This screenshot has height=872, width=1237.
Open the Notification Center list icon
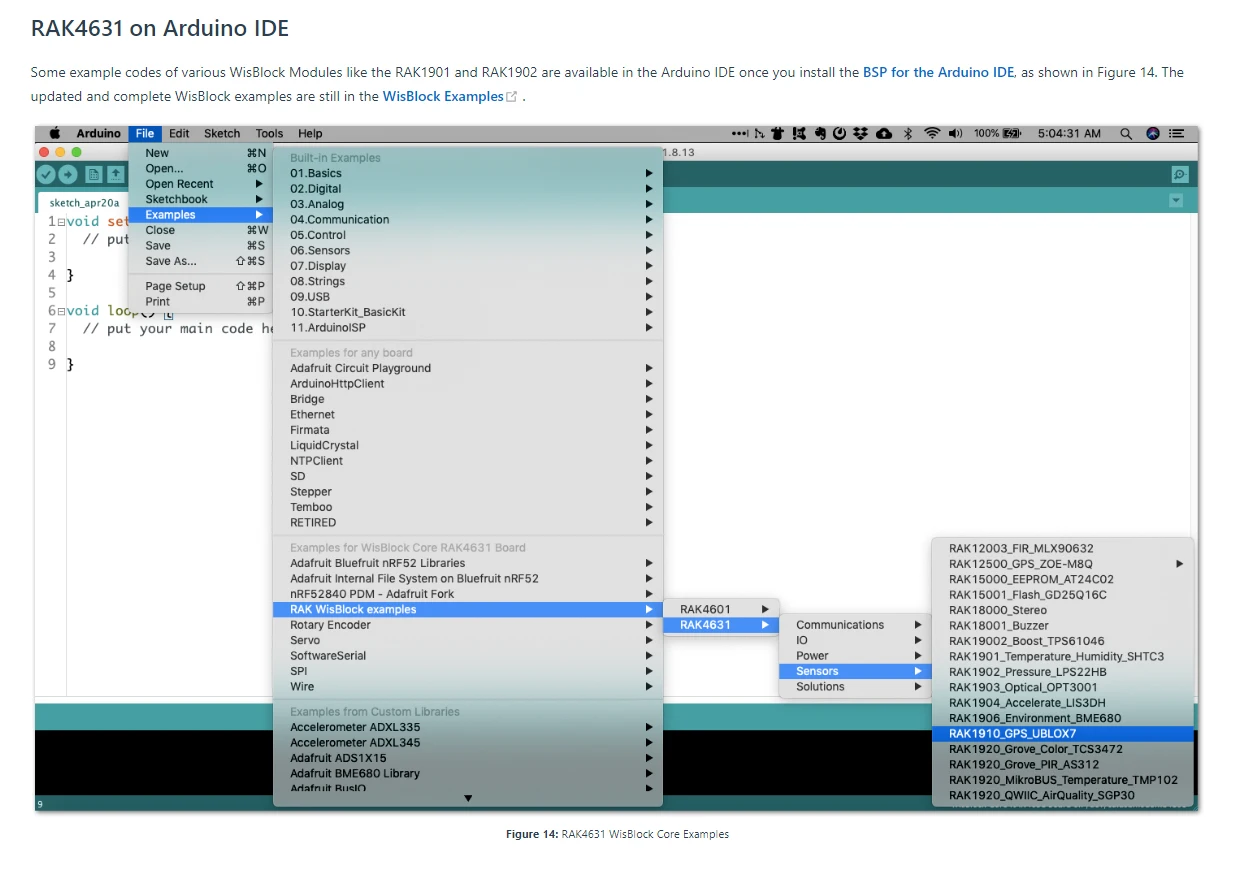click(x=1178, y=133)
